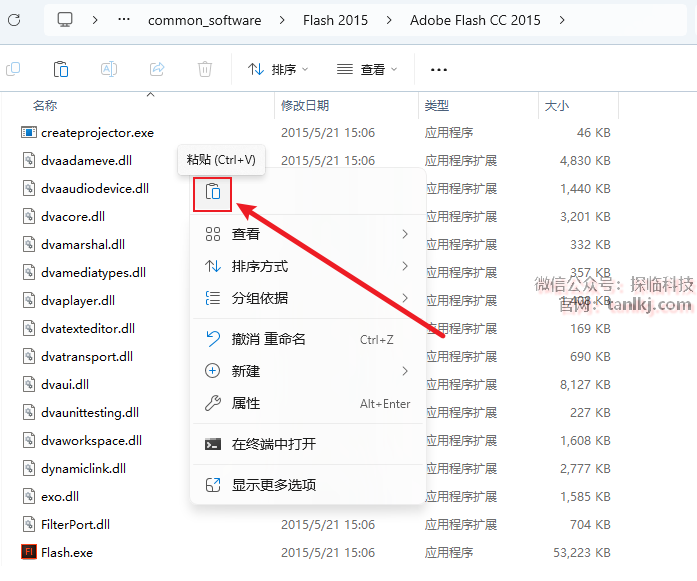697x581 pixels.
Task: Expand chevron after common_software breadcrumb
Action: 282,20
